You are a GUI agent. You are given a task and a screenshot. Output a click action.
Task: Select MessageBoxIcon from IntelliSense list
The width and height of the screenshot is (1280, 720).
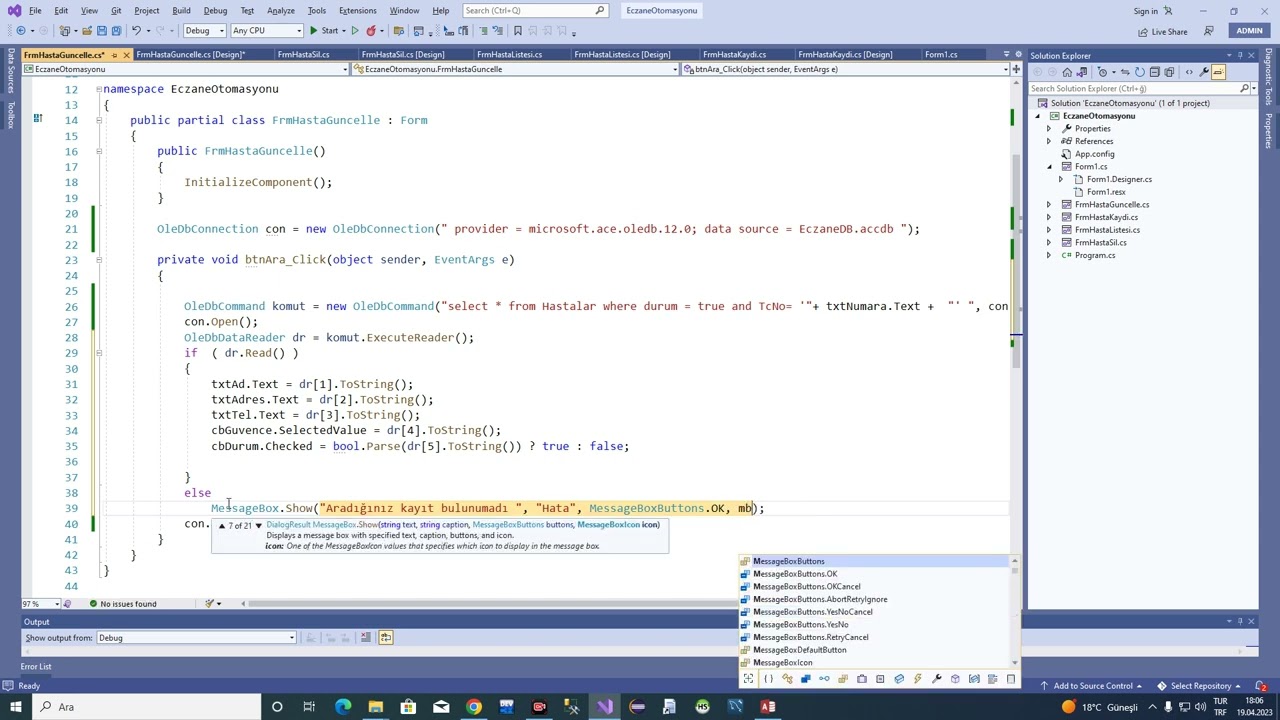(782, 662)
